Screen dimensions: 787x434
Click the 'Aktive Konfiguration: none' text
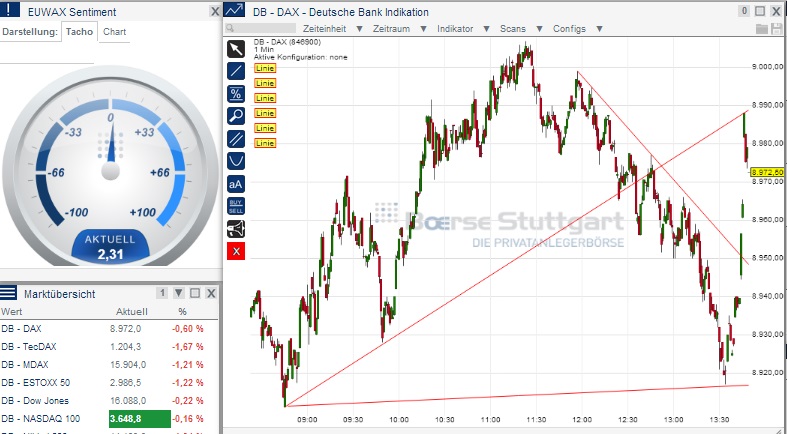click(x=300, y=57)
